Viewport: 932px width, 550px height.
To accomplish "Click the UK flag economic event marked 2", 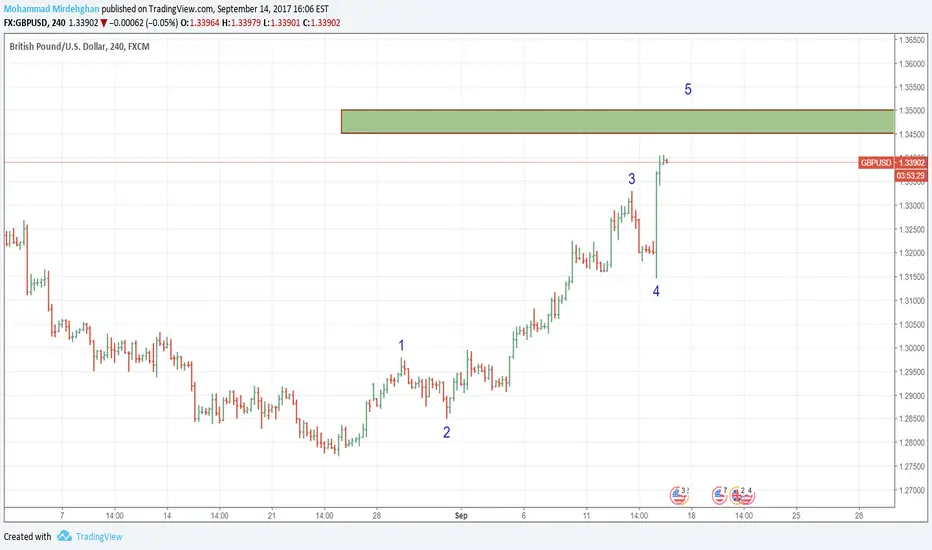I will coord(738,495).
